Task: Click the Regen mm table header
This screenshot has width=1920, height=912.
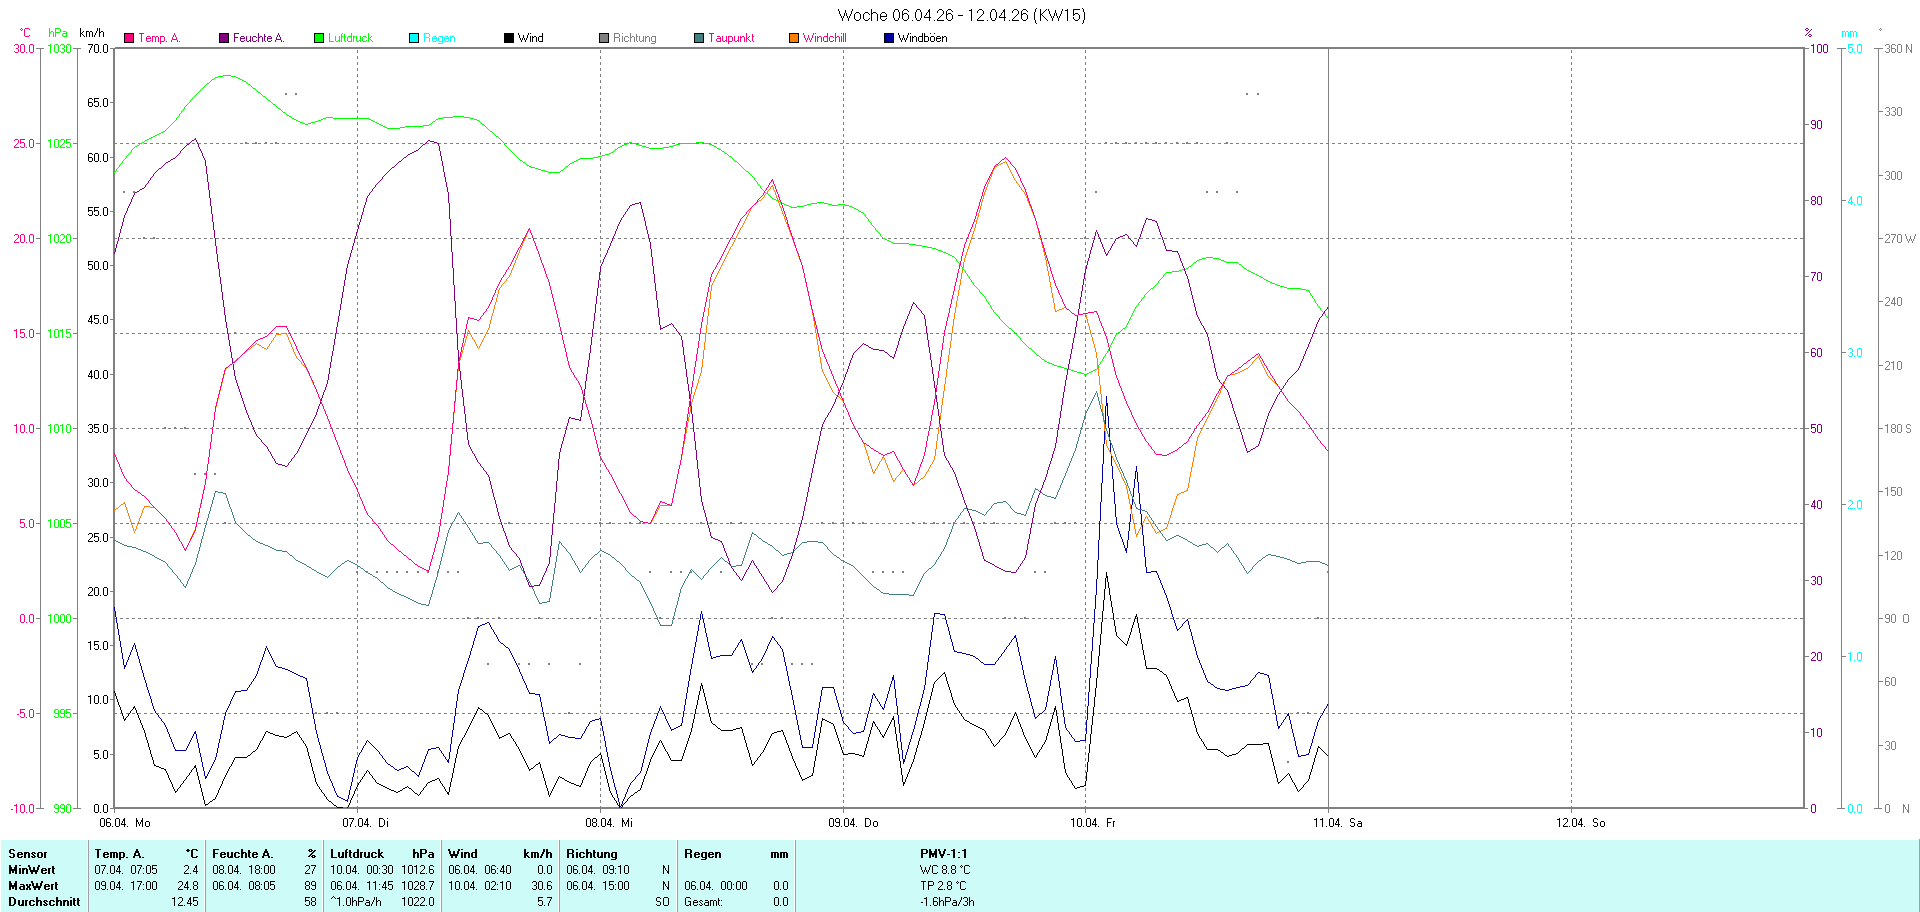Action: [x=736, y=854]
